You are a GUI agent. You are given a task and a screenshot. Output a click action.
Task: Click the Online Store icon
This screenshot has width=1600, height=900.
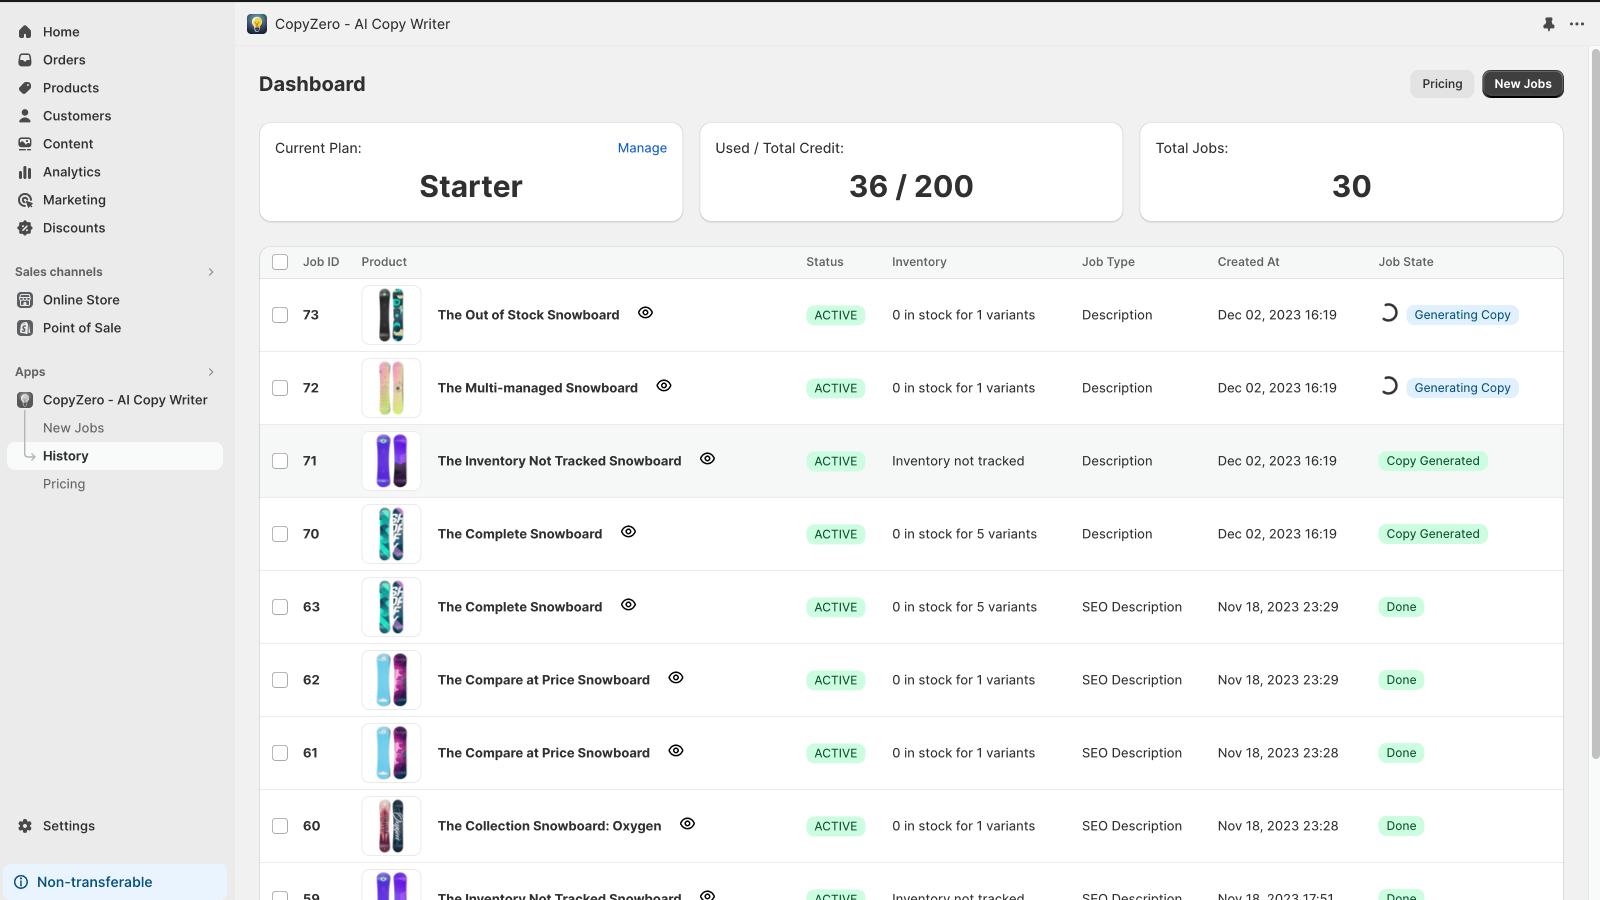pyautogui.click(x=25, y=300)
